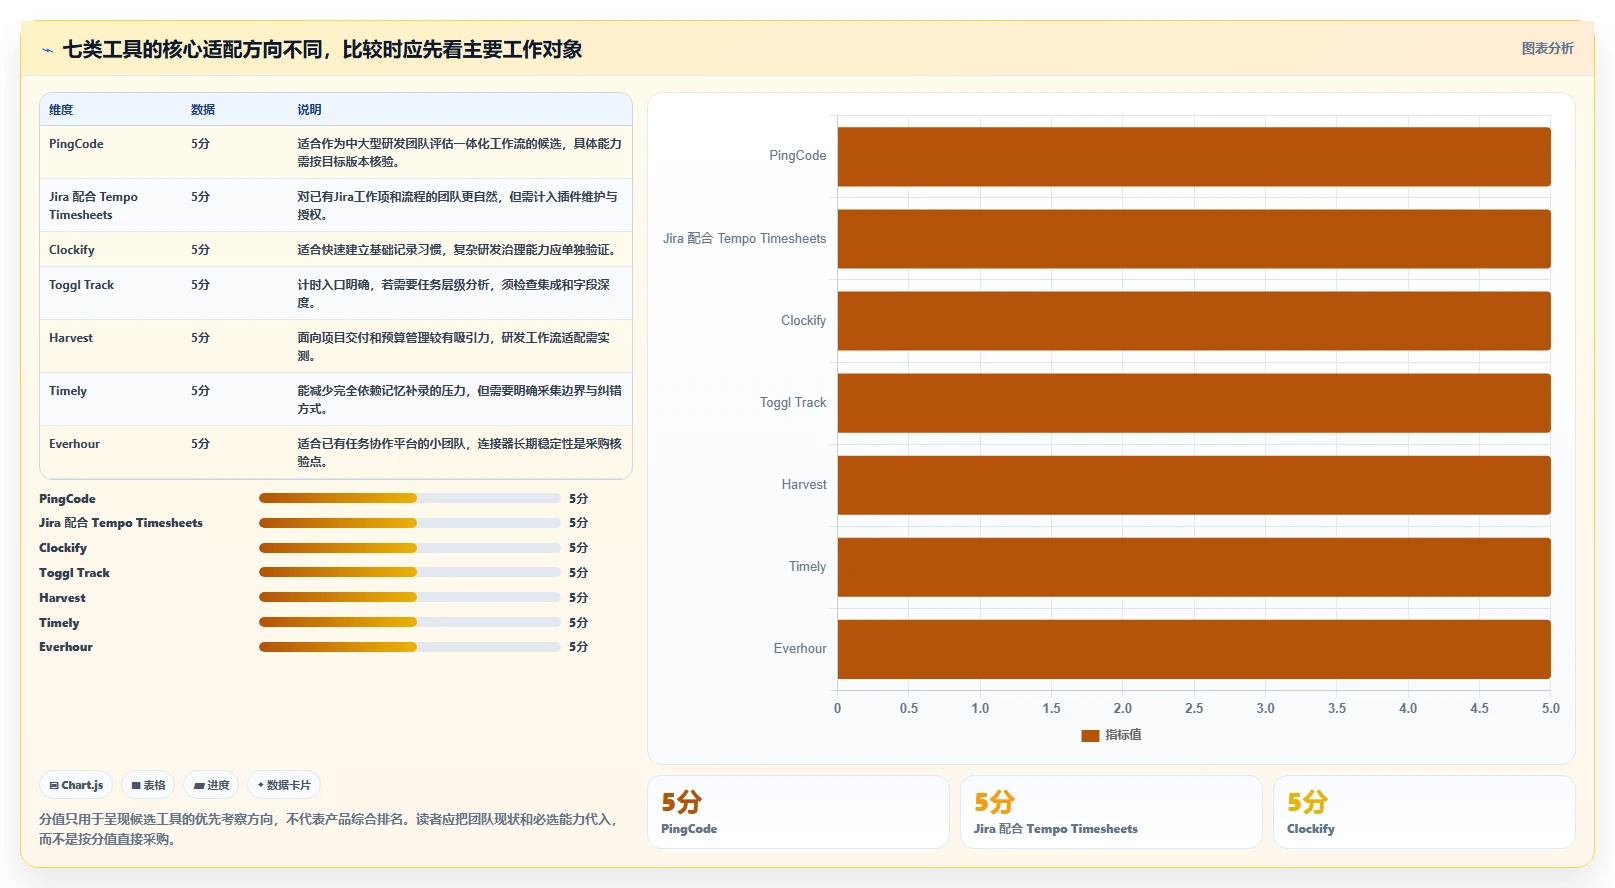Click the Timely y-axis label in chart
The image size is (1615, 888).
(x=807, y=567)
